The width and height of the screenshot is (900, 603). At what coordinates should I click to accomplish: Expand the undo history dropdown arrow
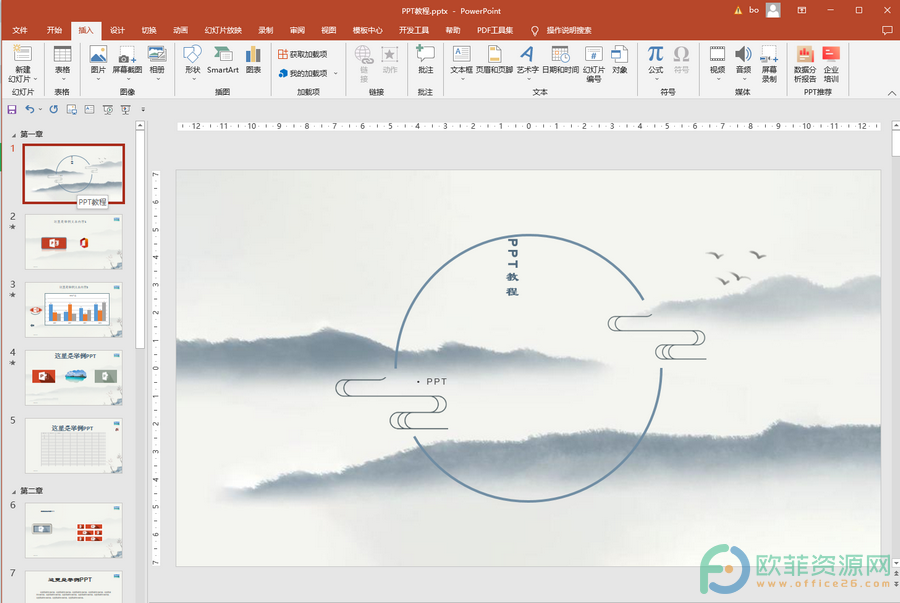(x=40, y=110)
